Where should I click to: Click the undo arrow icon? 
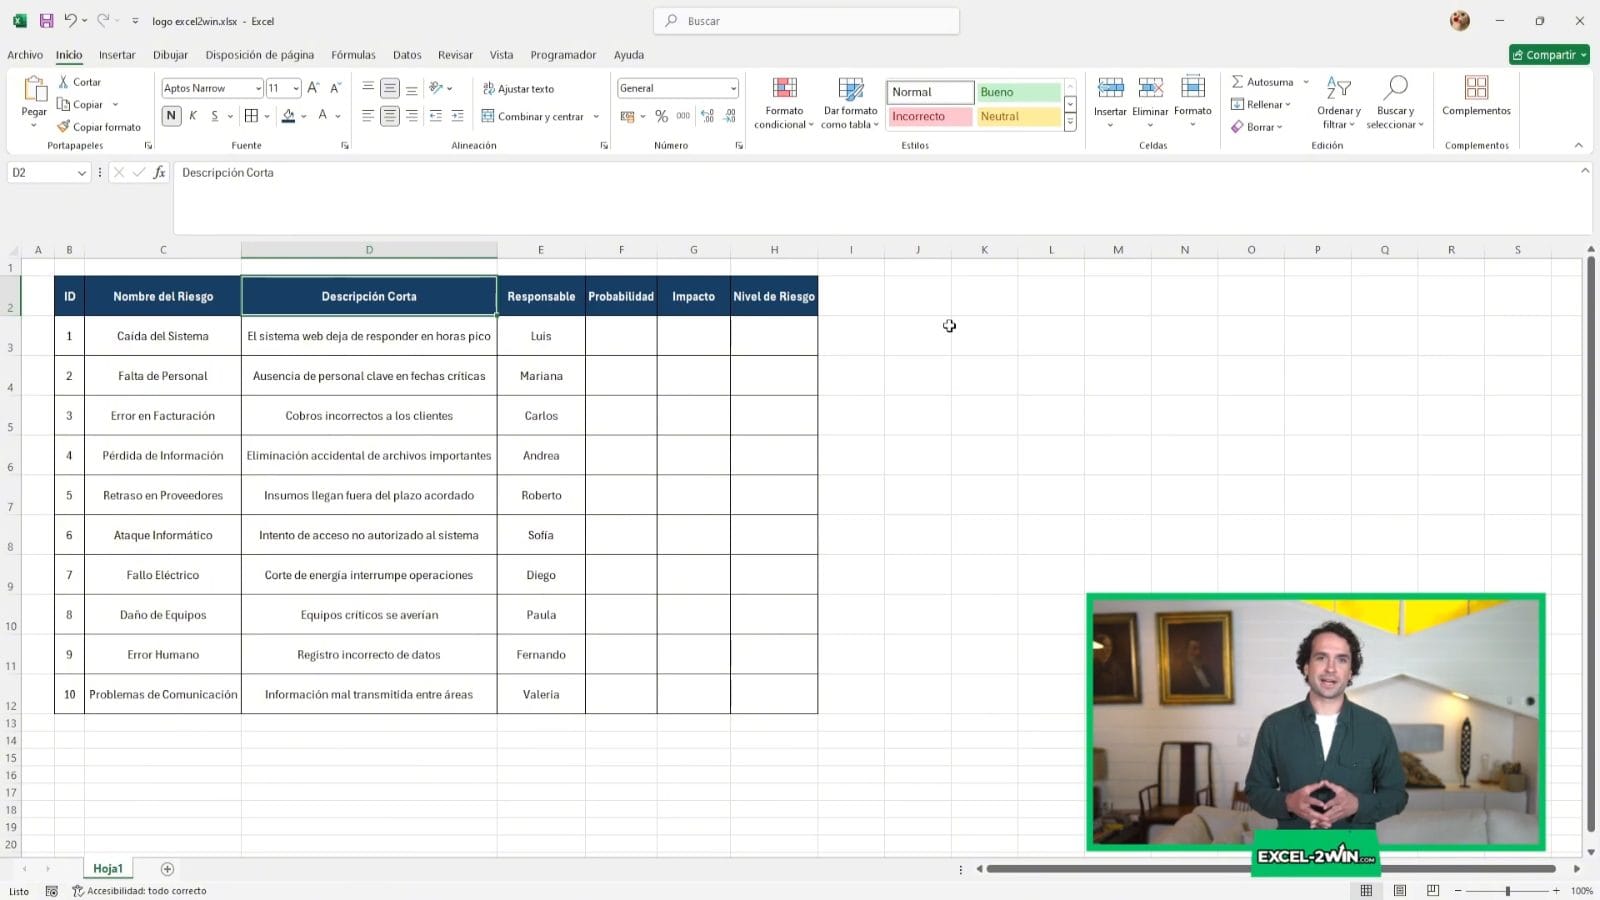[70, 20]
